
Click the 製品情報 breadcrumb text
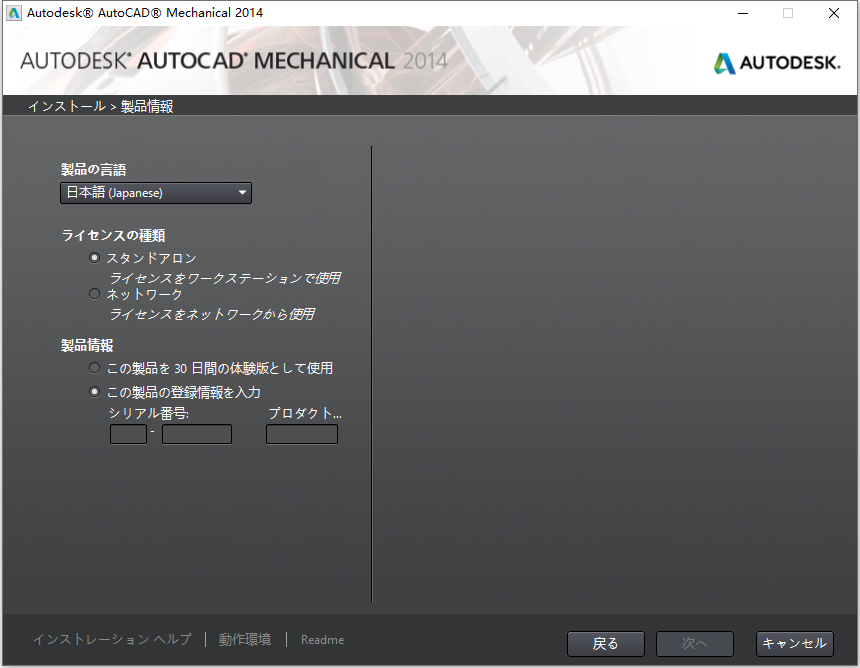[x=147, y=106]
